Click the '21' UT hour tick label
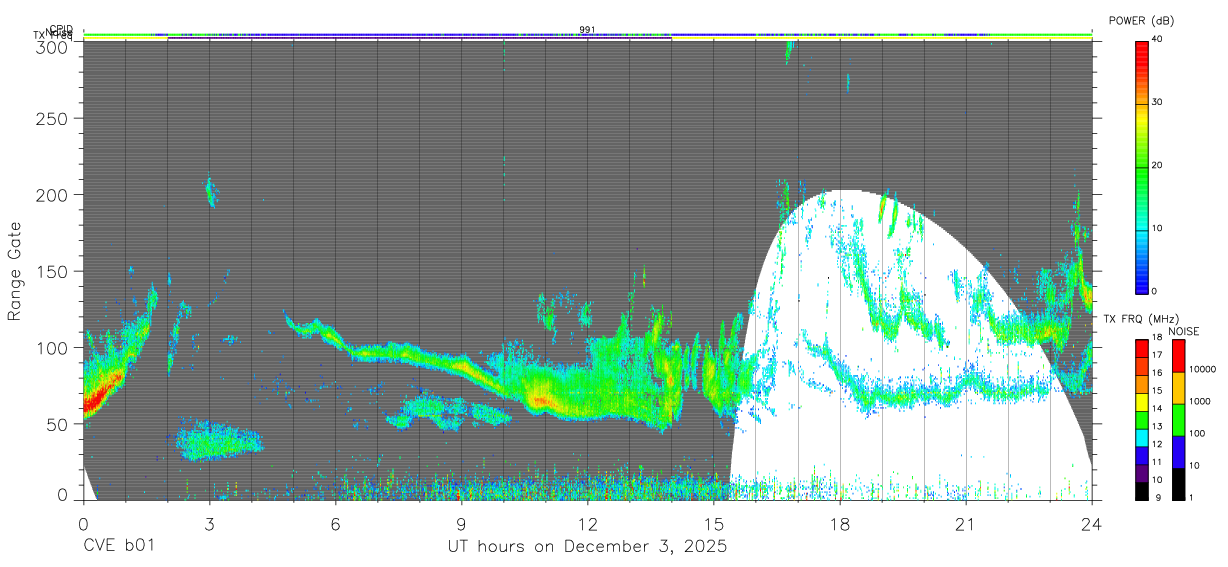 tap(966, 523)
